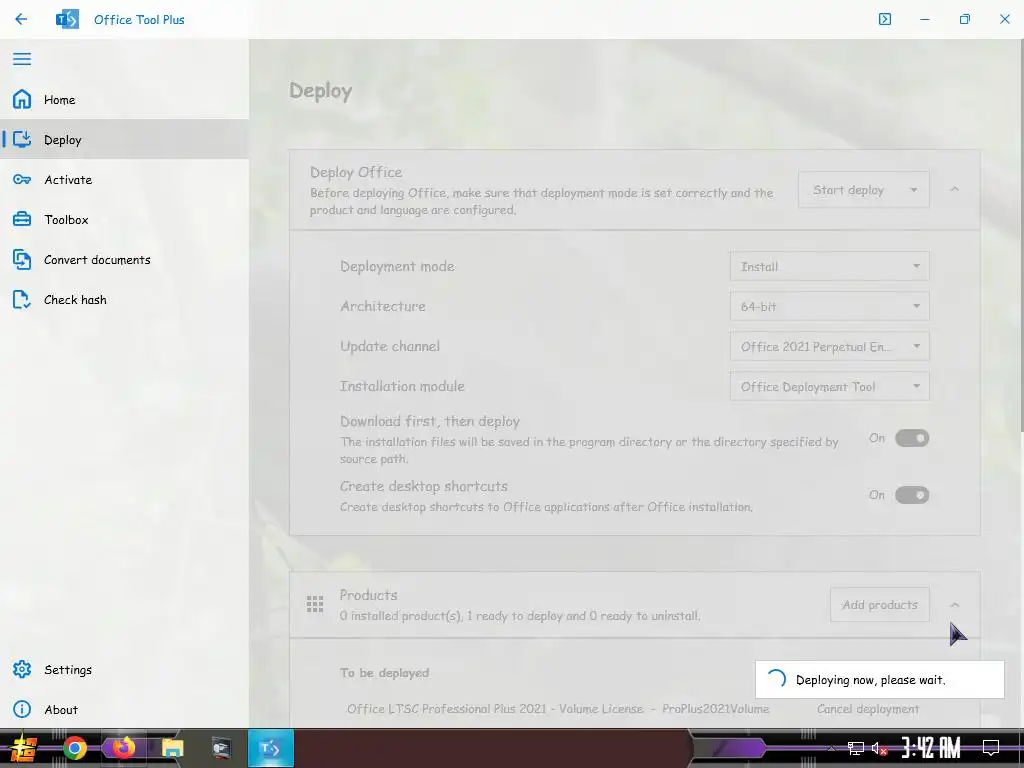The image size is (1024, 768).
Task: Open the Toolbox page label
Action: [66, 220]
